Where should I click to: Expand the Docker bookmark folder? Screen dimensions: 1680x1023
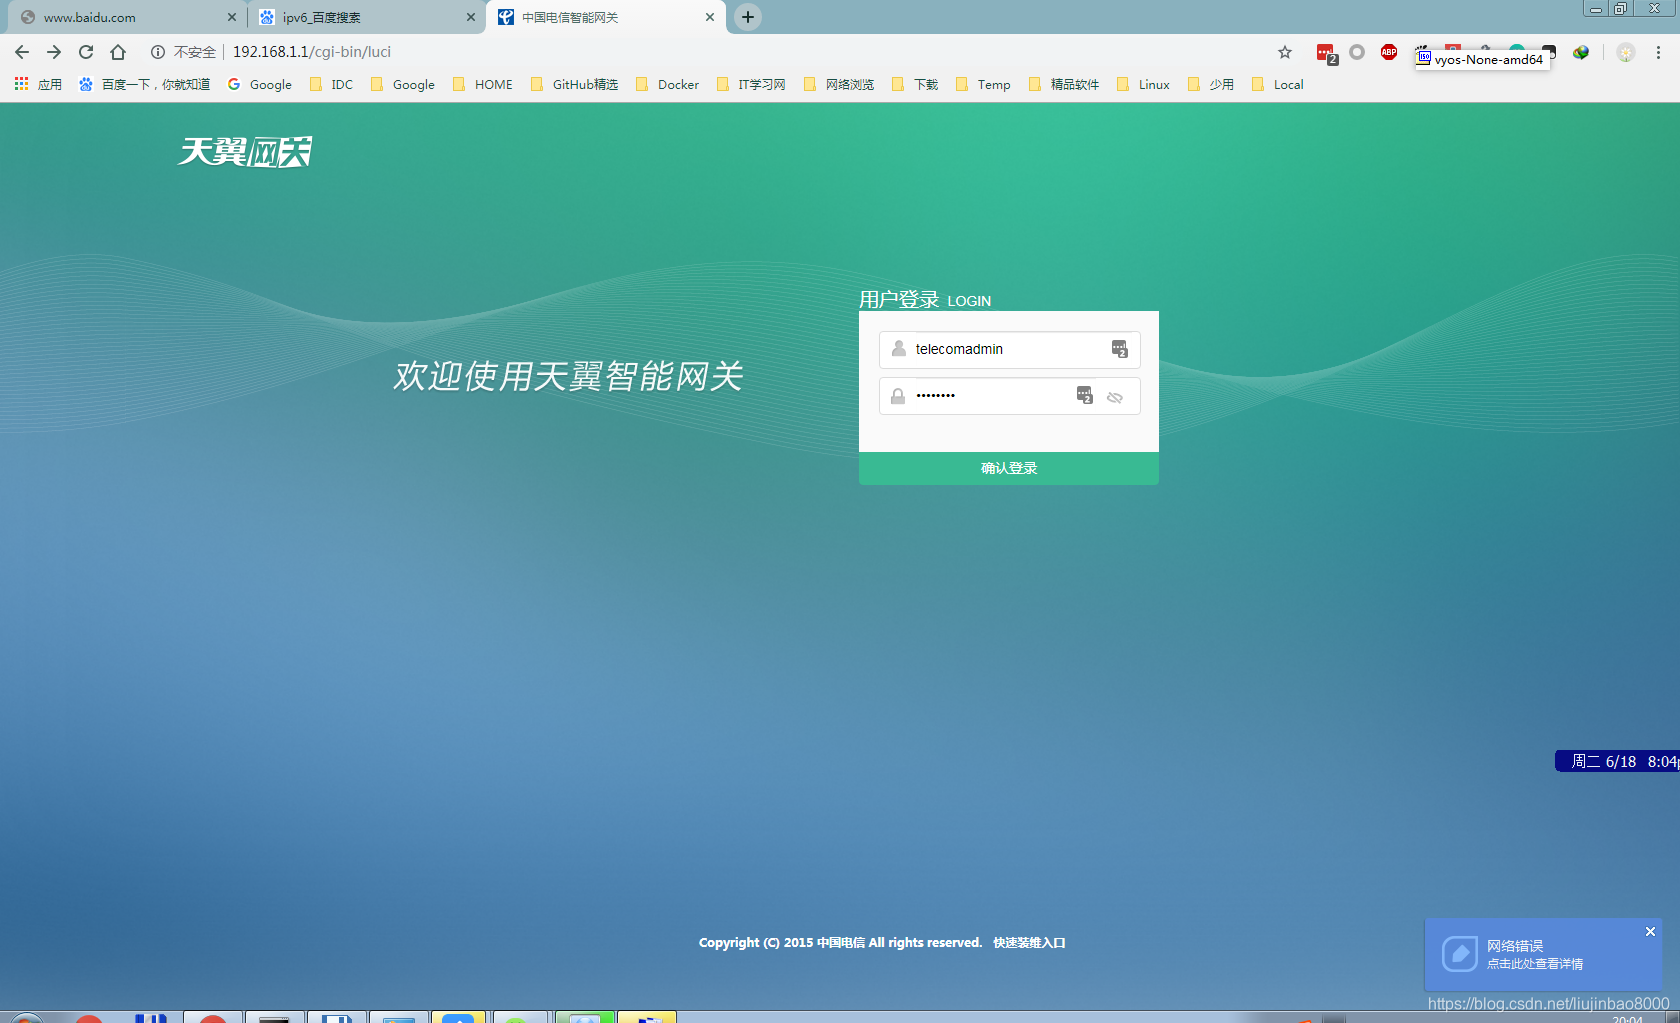(x=667, y=84)
